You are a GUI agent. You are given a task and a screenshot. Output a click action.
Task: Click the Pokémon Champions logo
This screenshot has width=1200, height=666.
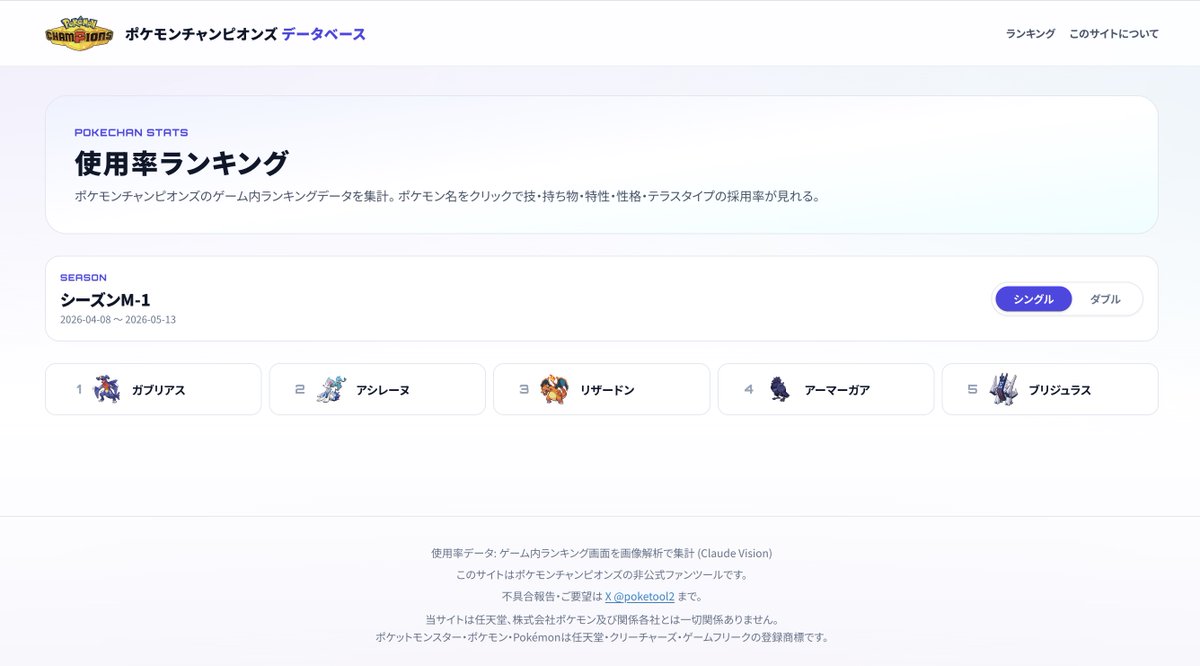tap(79, 32)
